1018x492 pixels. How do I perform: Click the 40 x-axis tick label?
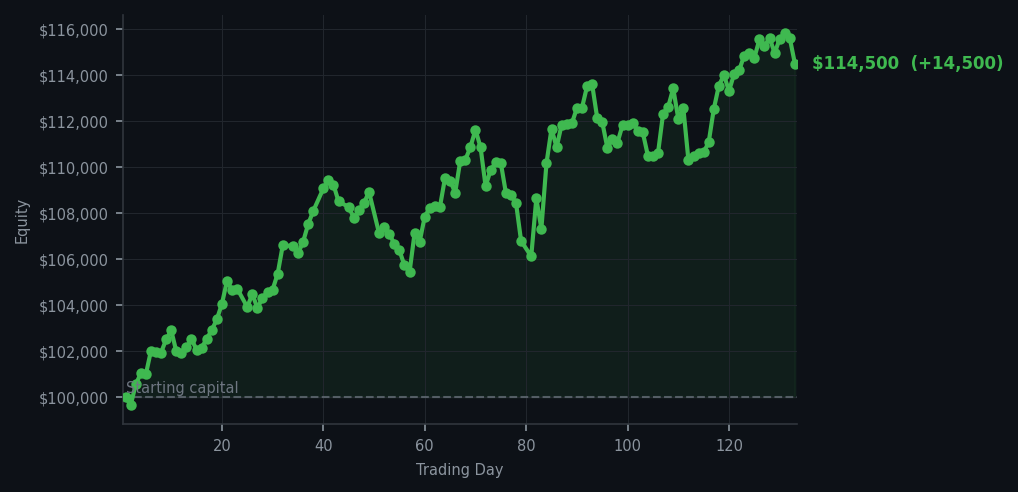pyautogui.click(x=323, y=446)
